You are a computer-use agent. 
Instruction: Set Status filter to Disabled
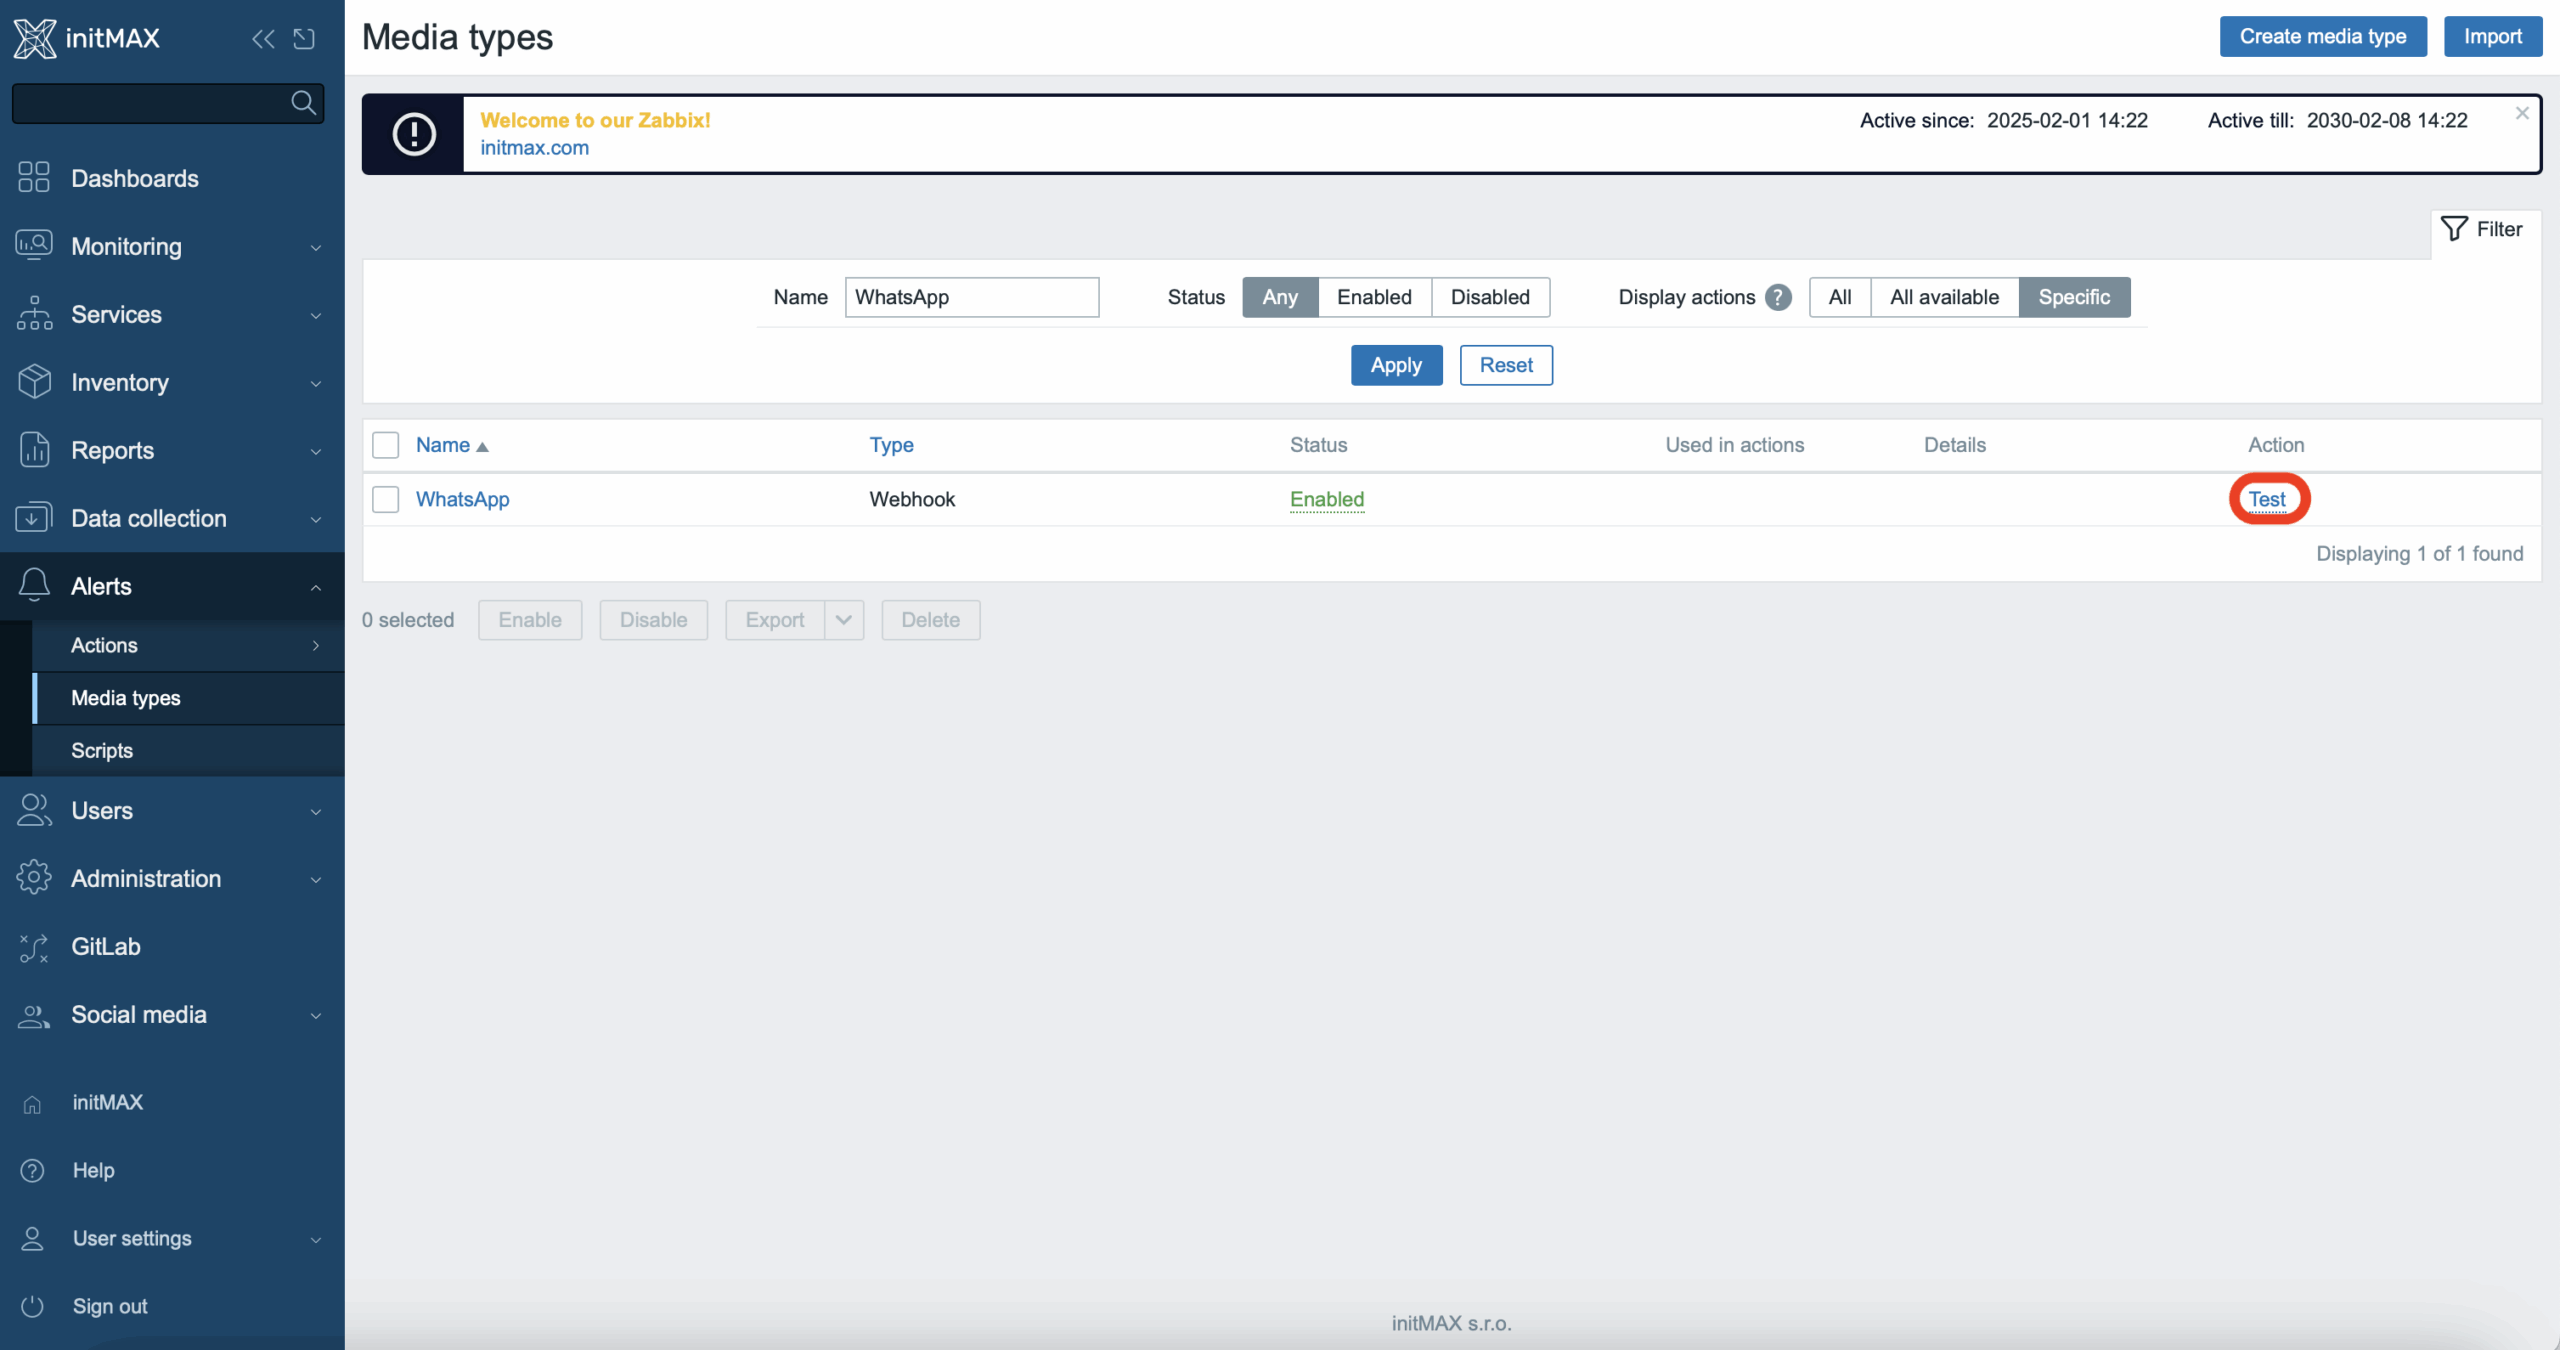click(1490, 298)
